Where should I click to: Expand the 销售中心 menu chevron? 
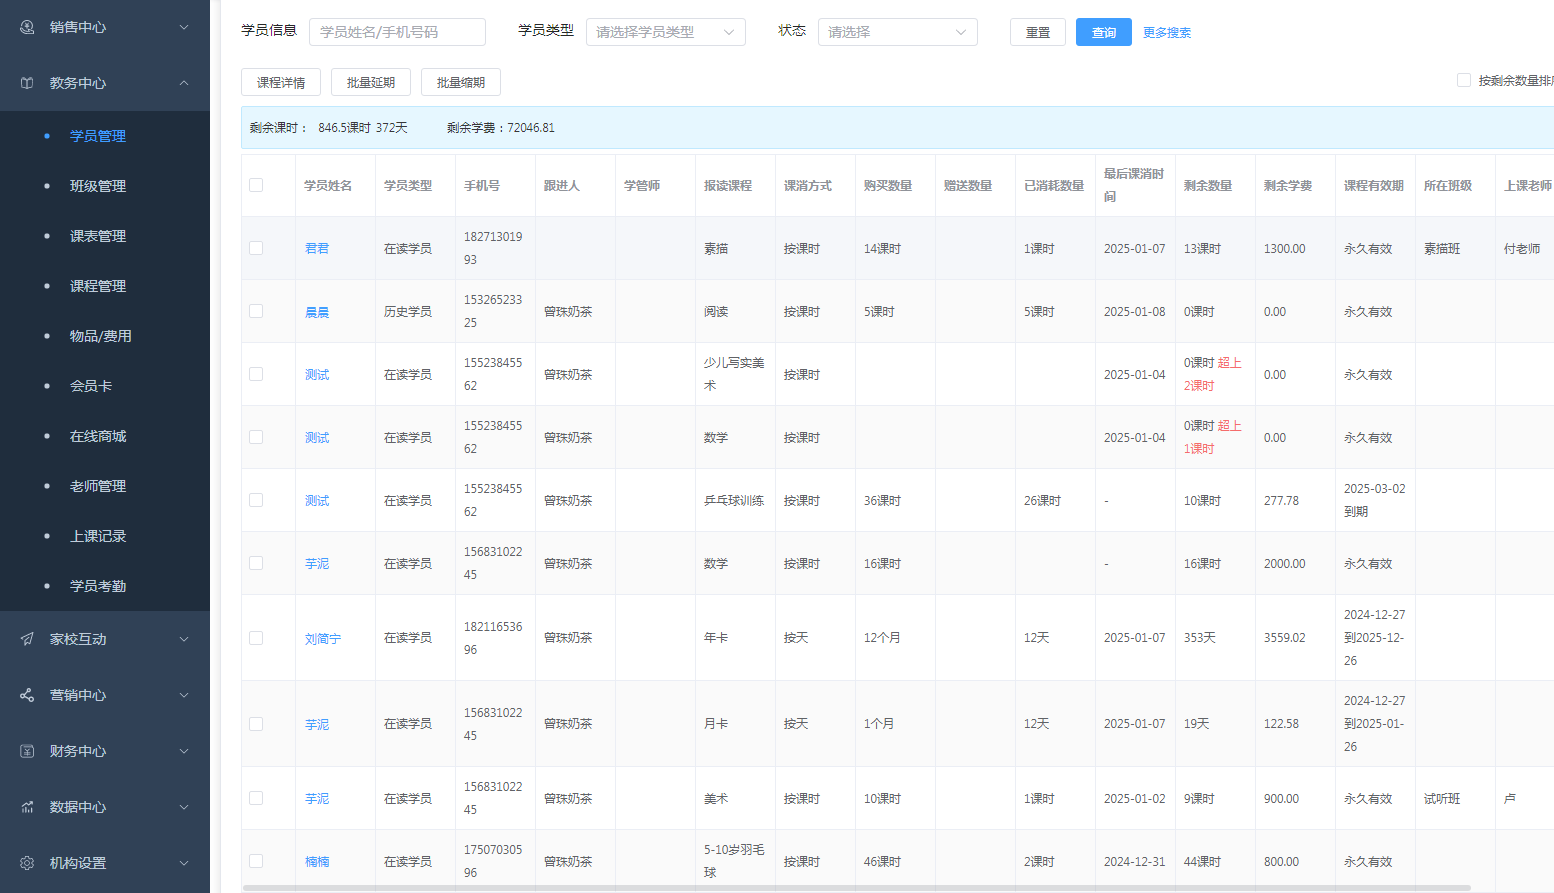[184, 27]
